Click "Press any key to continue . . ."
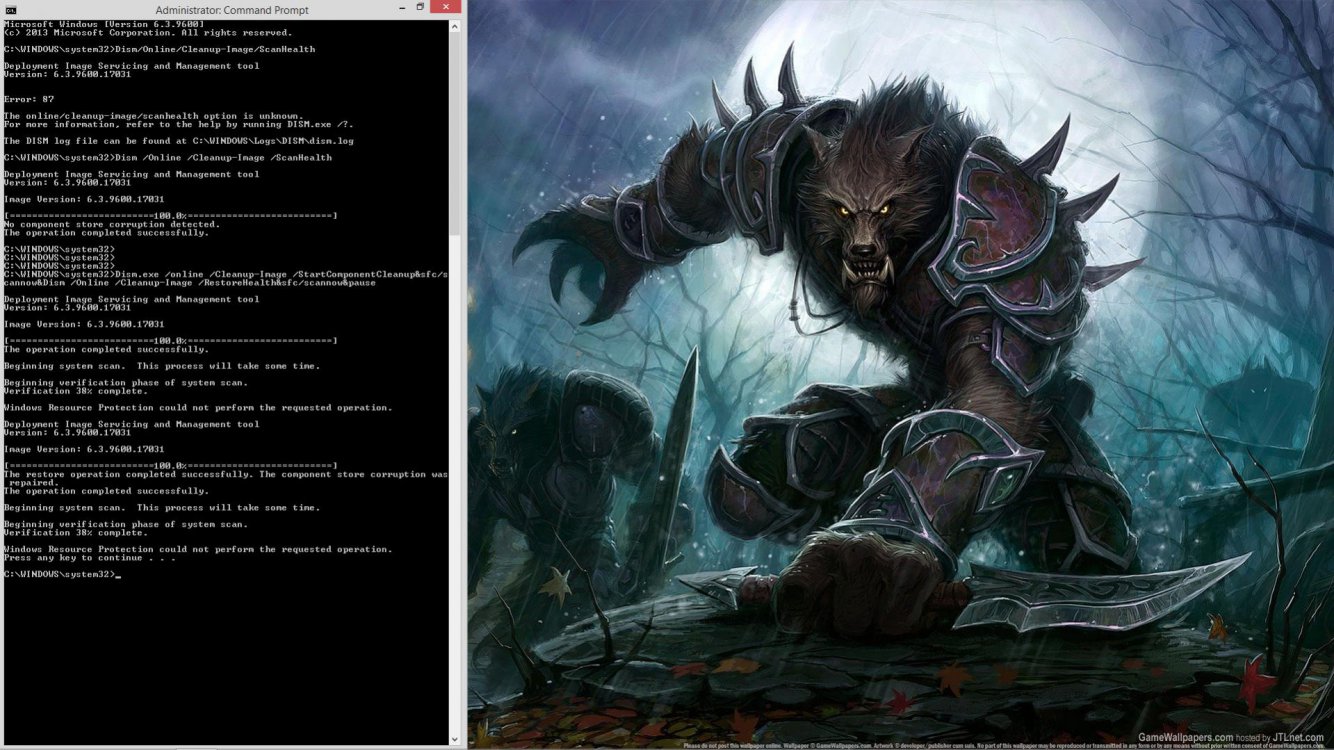Screen dimensions: 1334x750 (90, 558)
